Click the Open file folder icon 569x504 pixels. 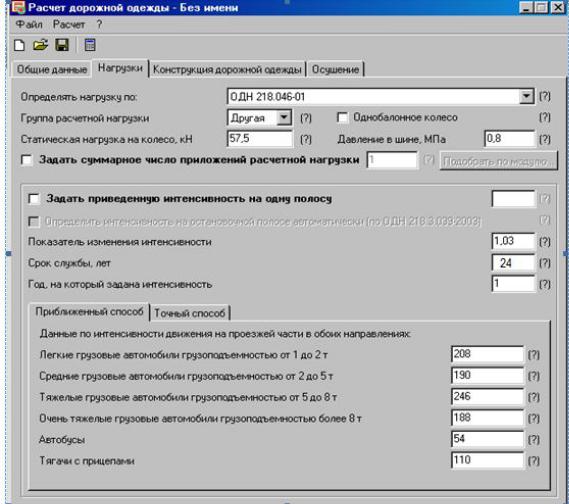click(40, 45)
